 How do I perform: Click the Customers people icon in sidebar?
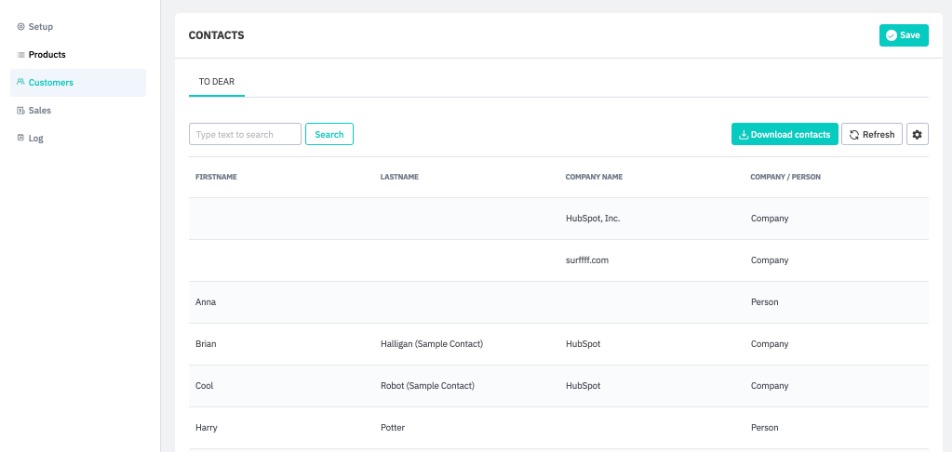pyautogui.click(x=21, y=83)
